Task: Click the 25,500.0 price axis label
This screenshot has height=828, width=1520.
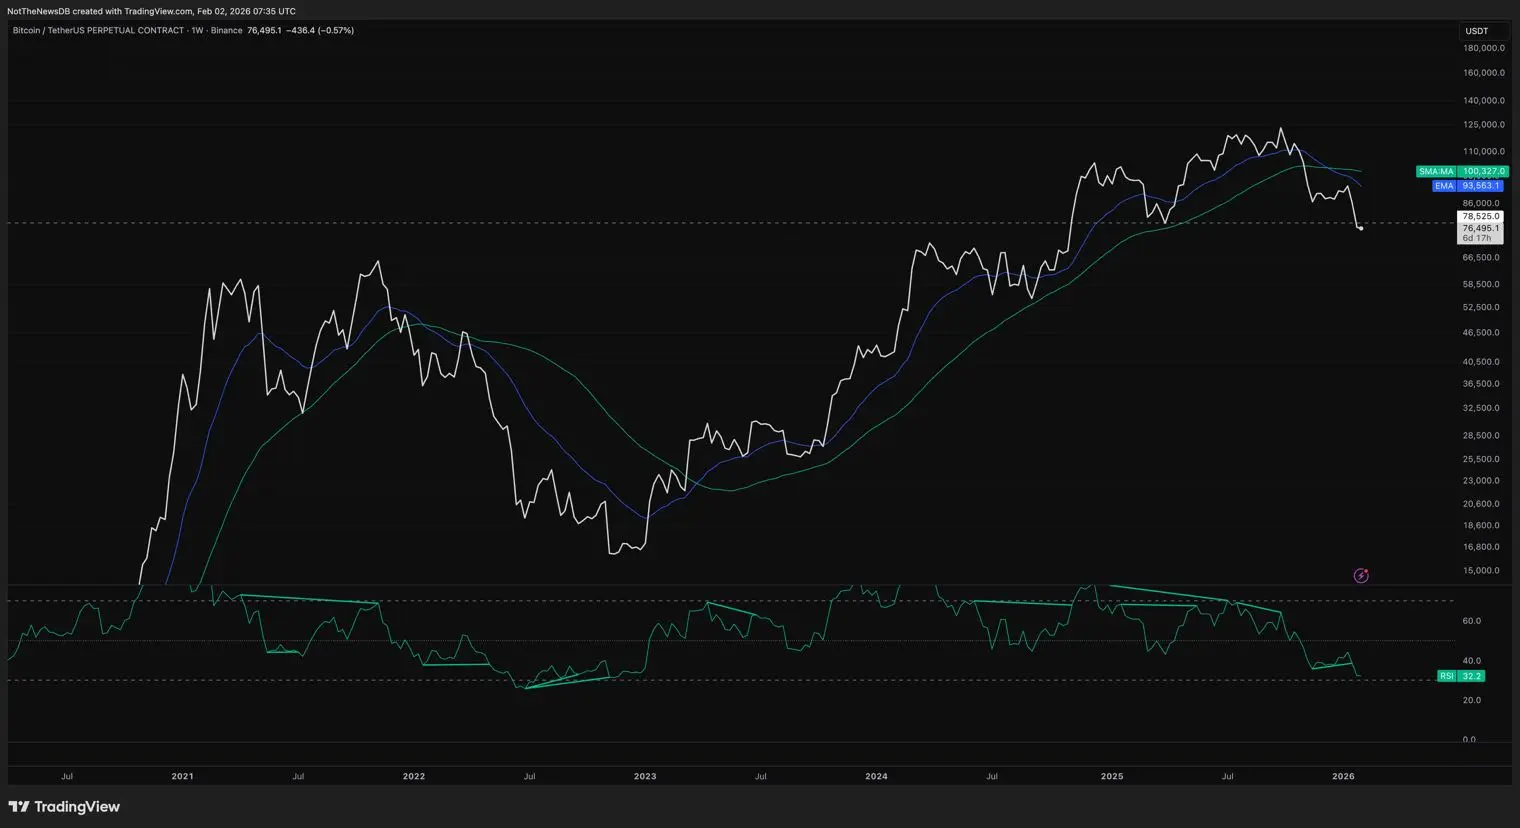Action: [x=1481, y=460]
